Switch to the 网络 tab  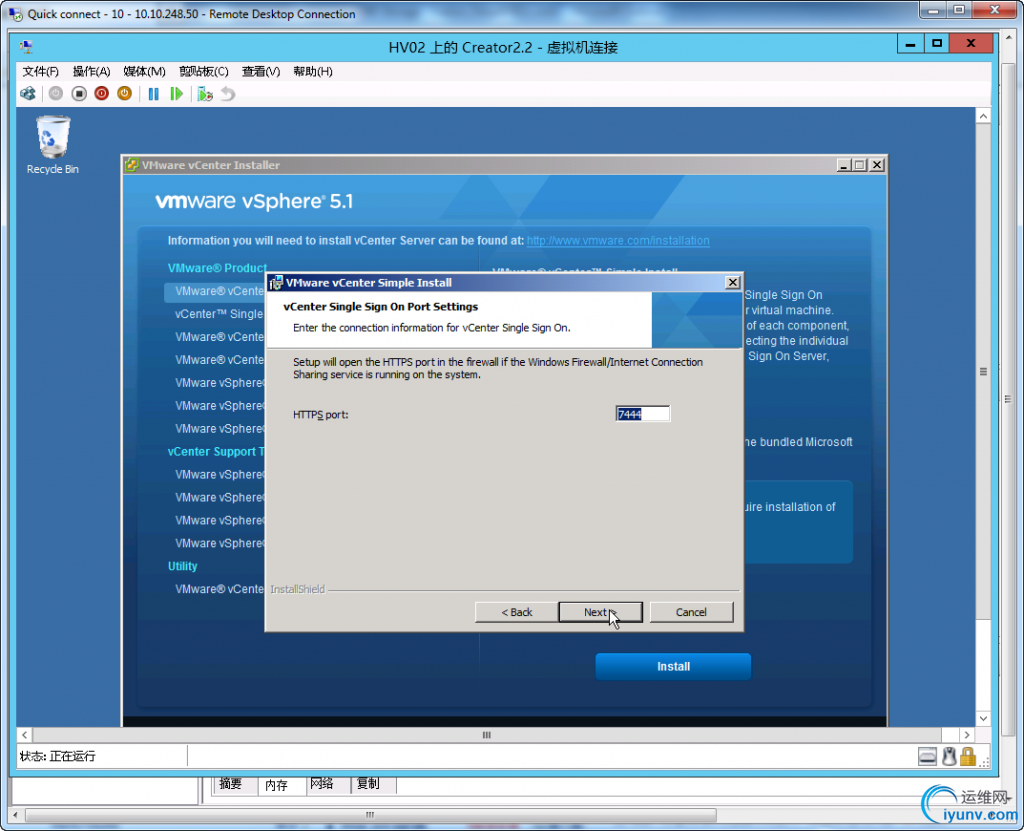point(322,783)
